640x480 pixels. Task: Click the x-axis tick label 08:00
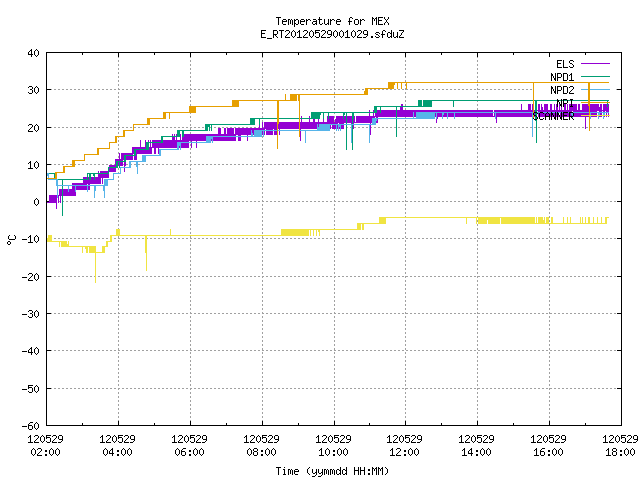tap(261, 452)
